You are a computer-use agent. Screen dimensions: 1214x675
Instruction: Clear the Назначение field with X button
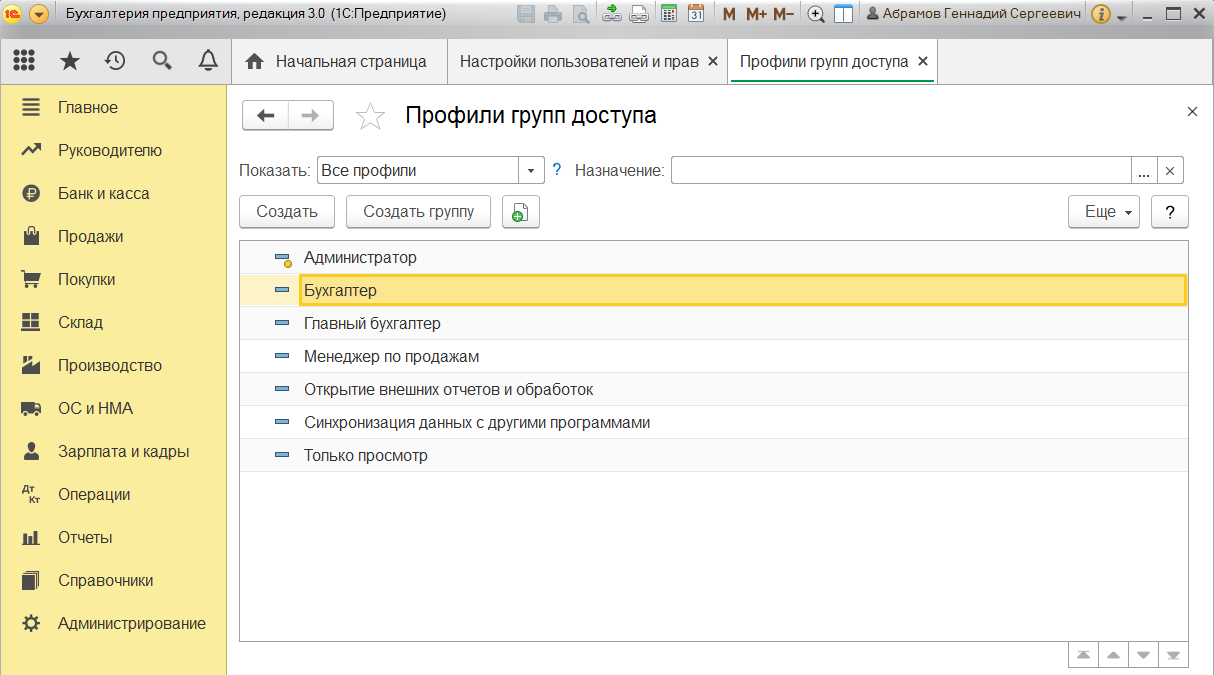tap(1170, 171)
